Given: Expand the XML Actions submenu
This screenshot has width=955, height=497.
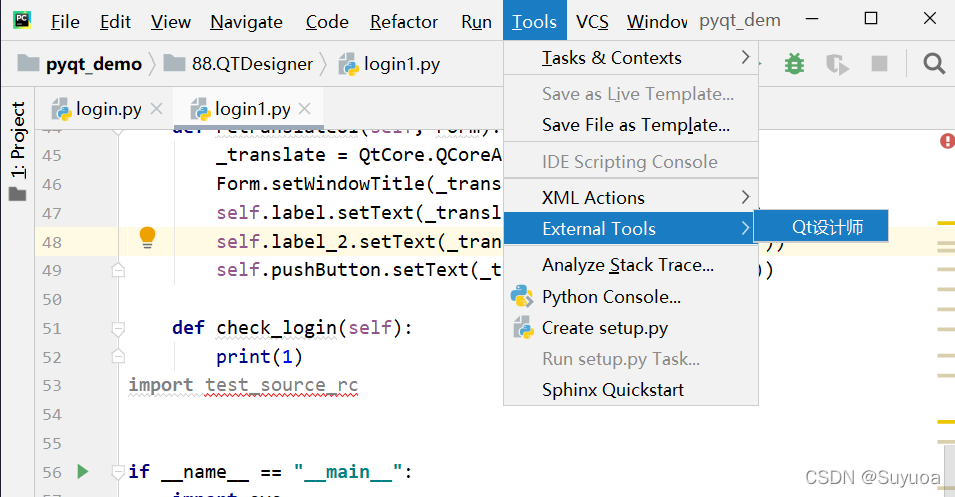Looking at the screenshot, I should (630, 197).
